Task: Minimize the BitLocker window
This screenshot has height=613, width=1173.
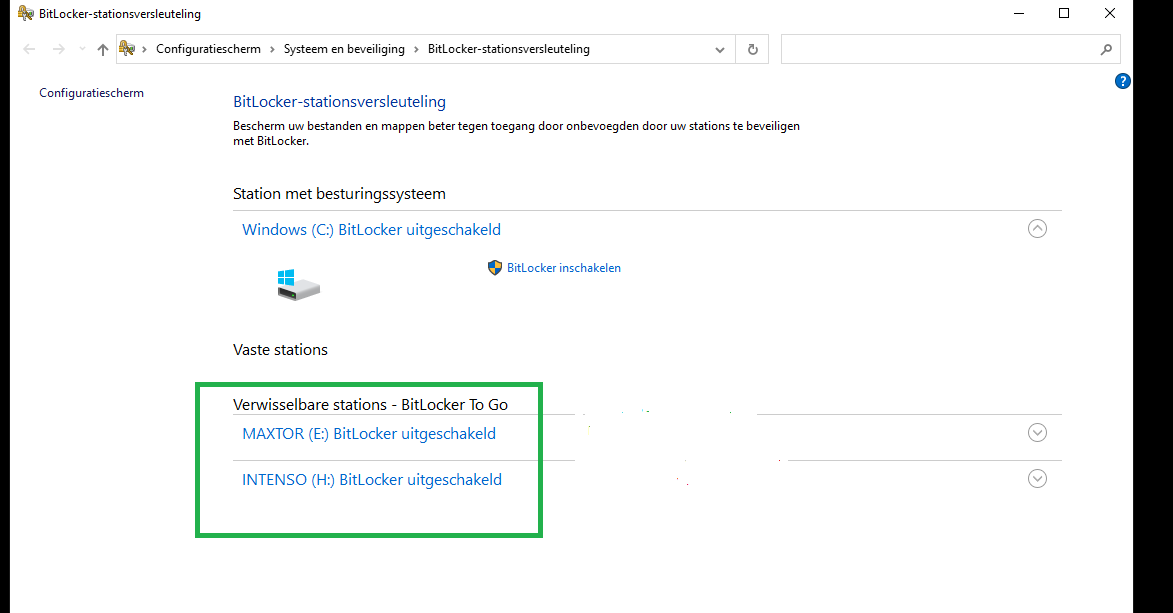Action: click(x=1018, y=13)
